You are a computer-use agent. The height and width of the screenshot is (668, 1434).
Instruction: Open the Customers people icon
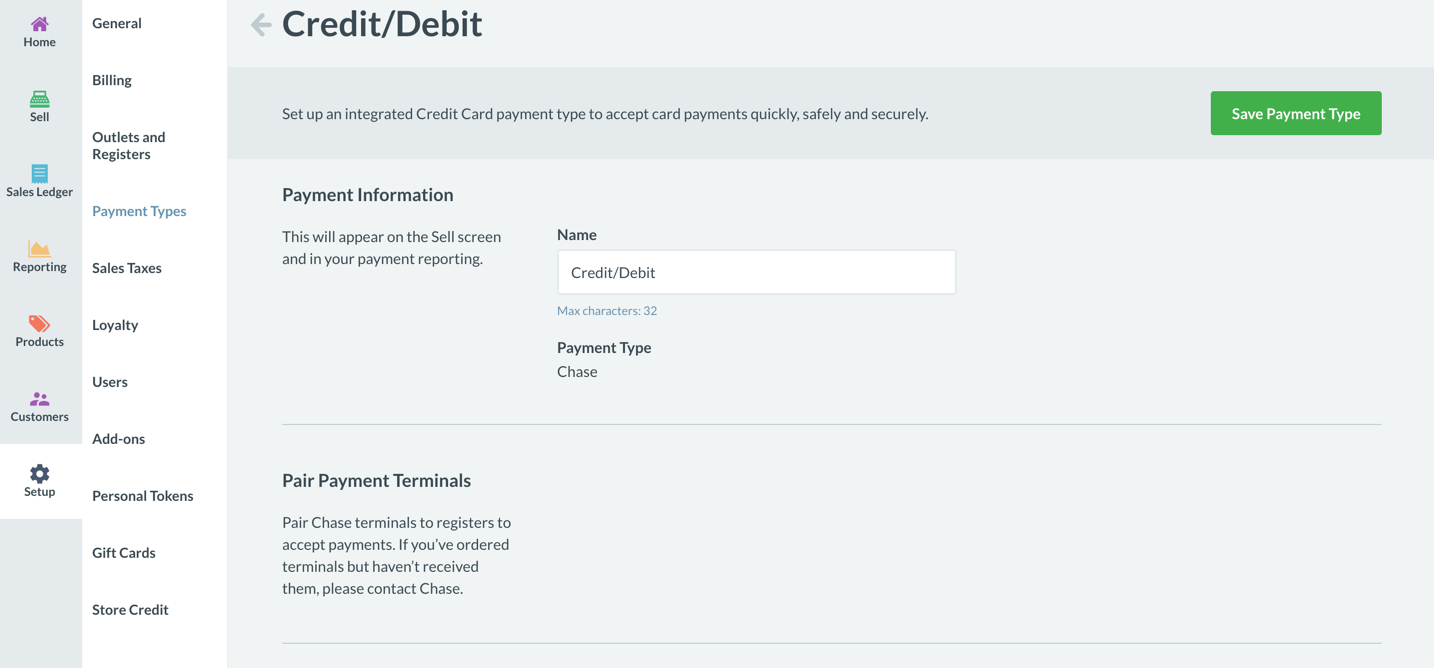[39, 399]
